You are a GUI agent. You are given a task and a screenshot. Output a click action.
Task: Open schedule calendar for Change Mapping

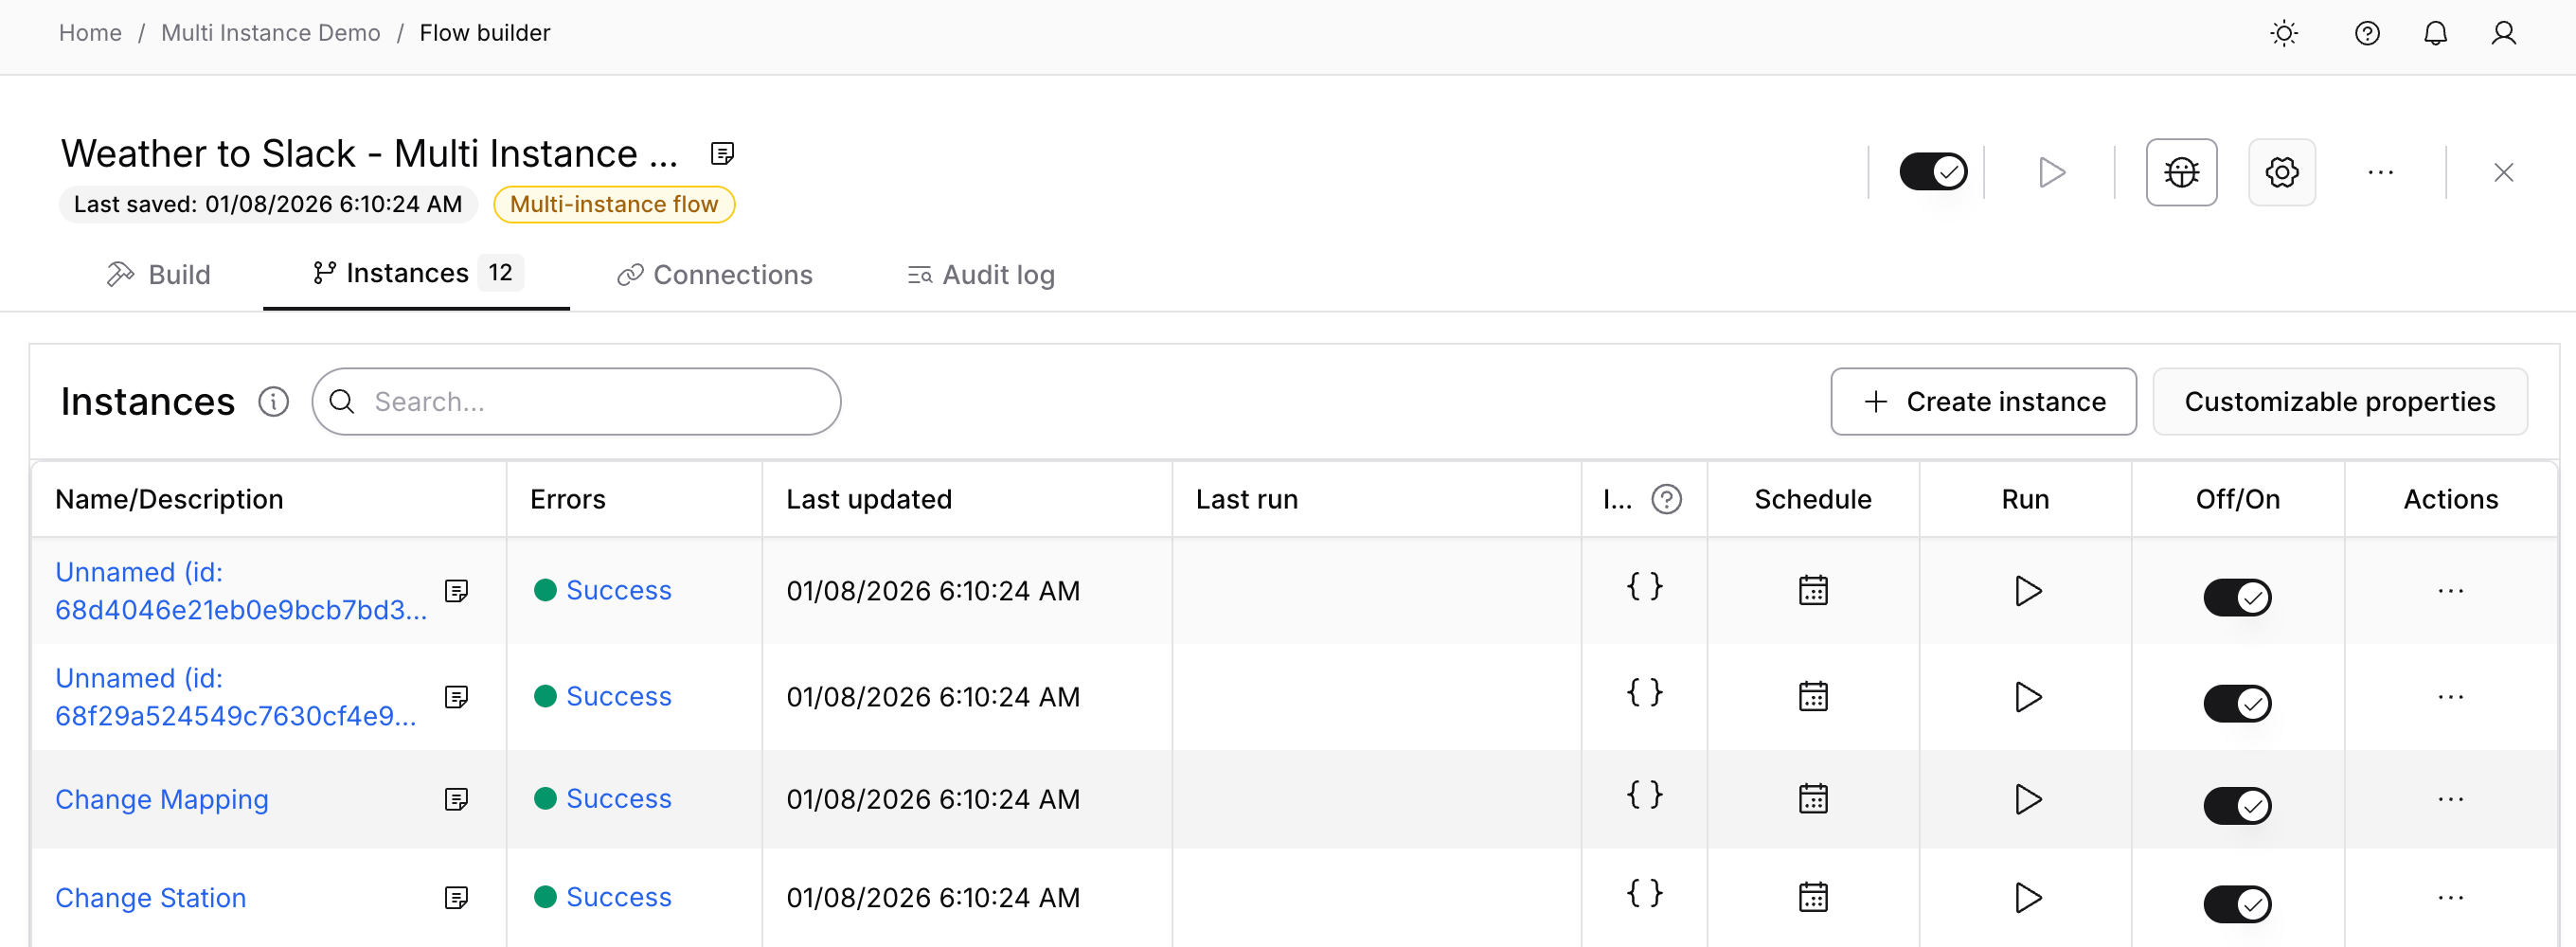click(x=1812, y=798)
